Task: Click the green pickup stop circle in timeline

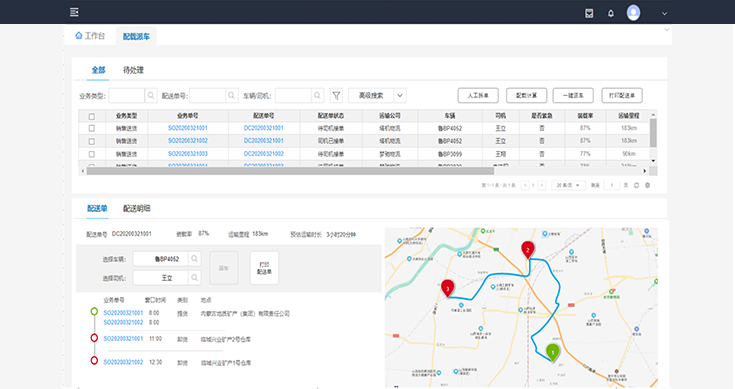Action: coord(94,312)
